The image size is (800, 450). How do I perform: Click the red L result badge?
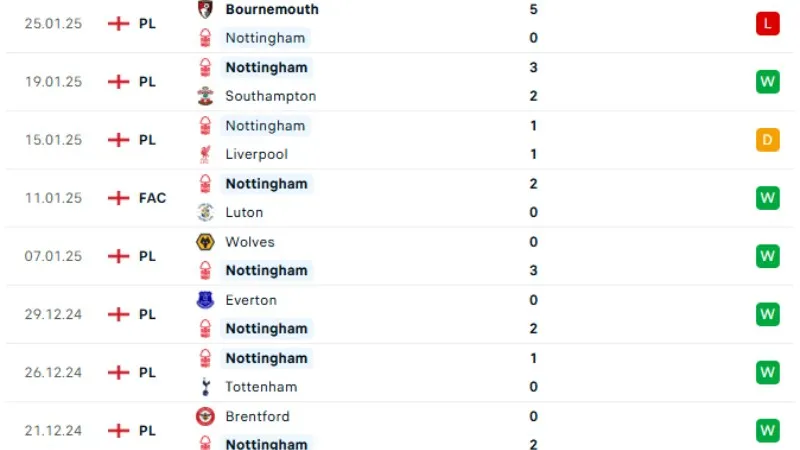[767, 24]
